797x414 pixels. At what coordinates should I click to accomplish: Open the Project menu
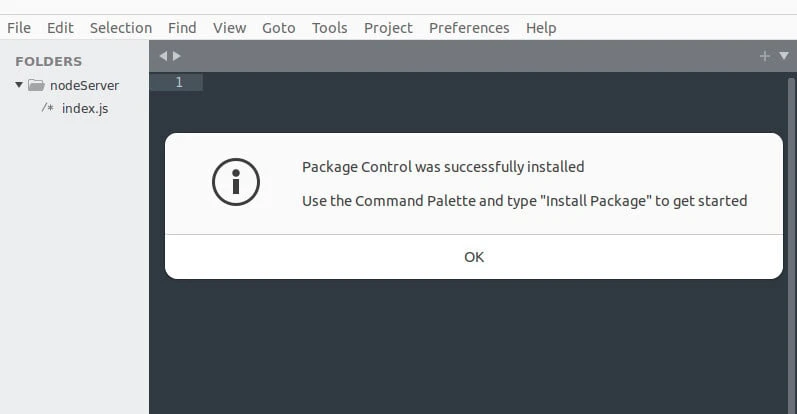coord(388,28)
